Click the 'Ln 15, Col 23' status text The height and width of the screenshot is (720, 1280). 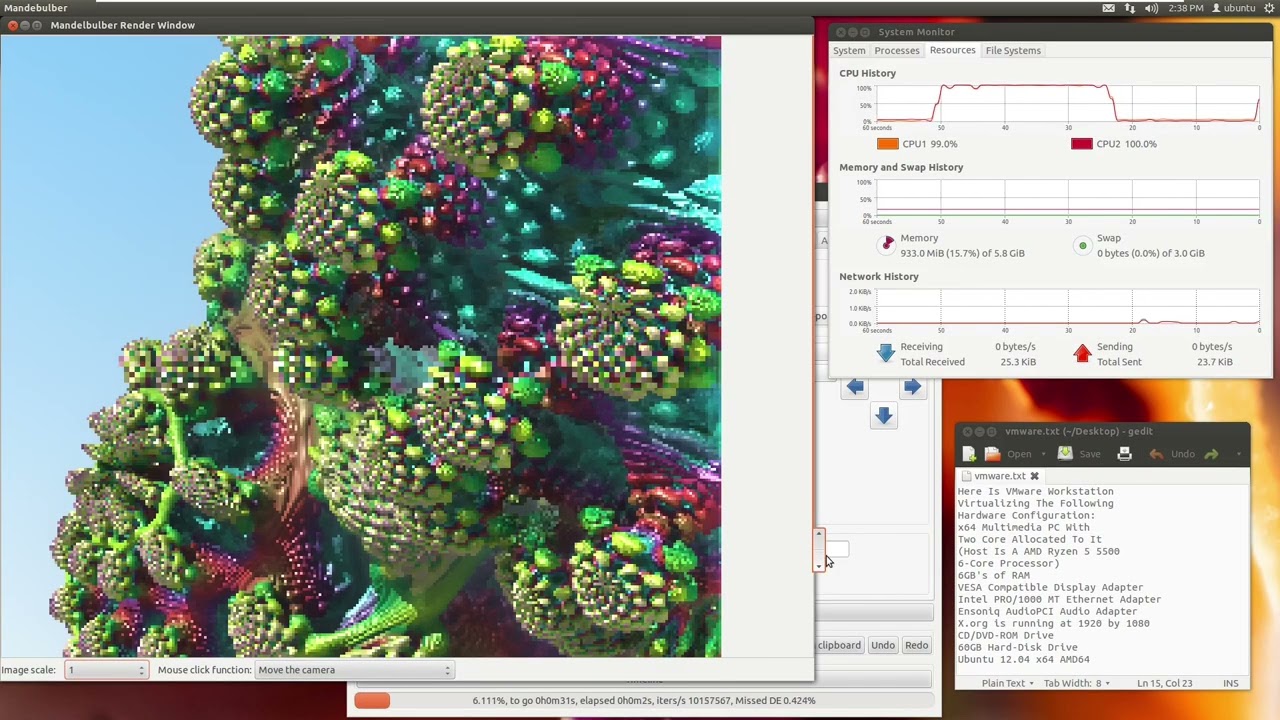[x=1164, y=683]
